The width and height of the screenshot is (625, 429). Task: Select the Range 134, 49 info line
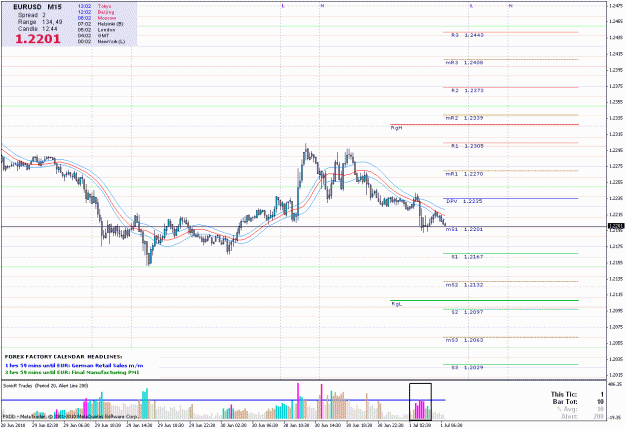coord(40,22)
